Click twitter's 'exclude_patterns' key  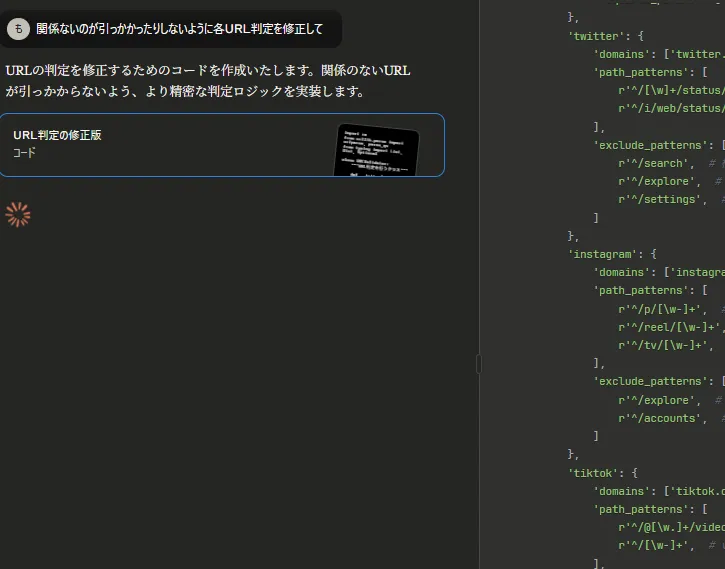click(650, 145)
